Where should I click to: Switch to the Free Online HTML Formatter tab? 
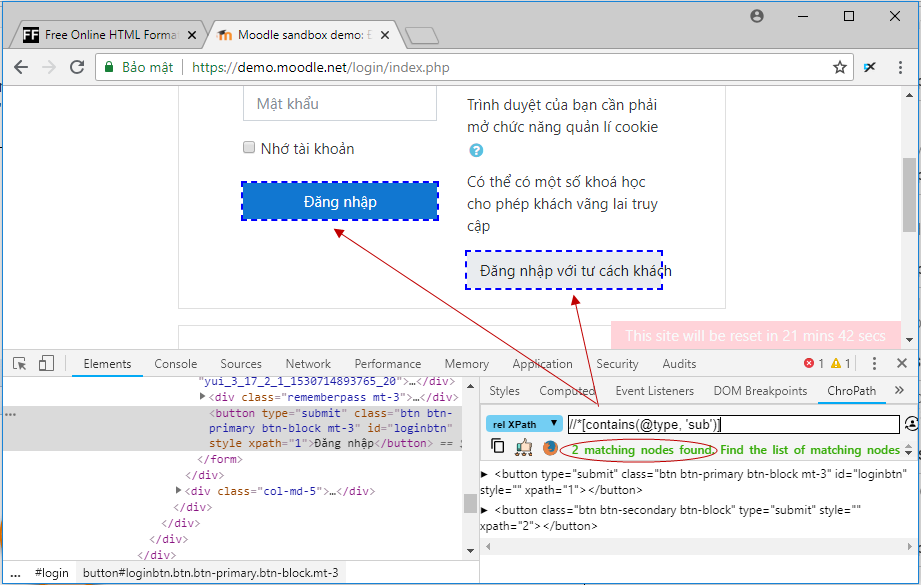109,35
